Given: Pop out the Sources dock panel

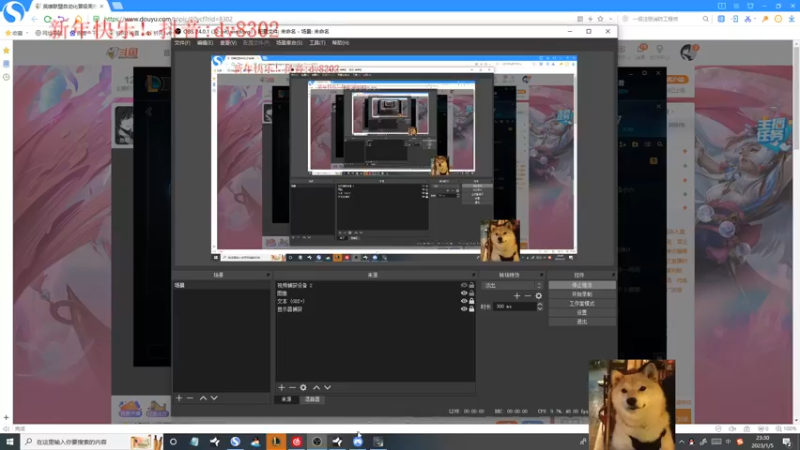Looking at the screenshot, I should (473, 275).
